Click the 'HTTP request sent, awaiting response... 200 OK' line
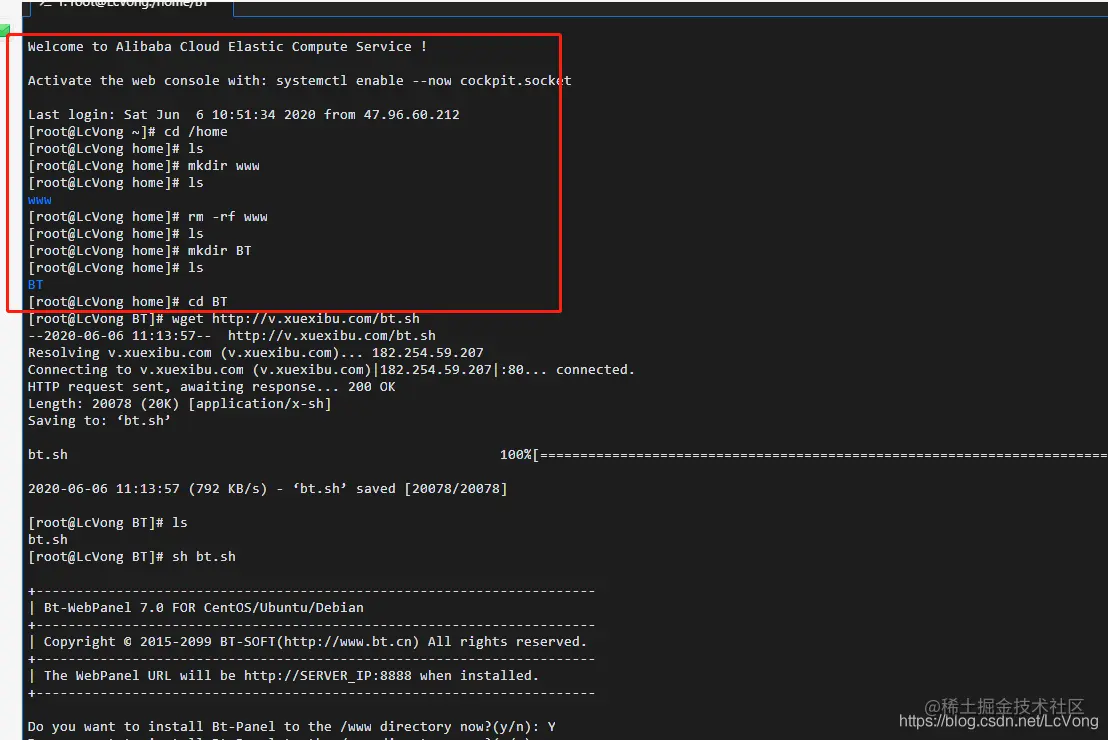Screen dimensions: 1108x740 coord(211,387)
